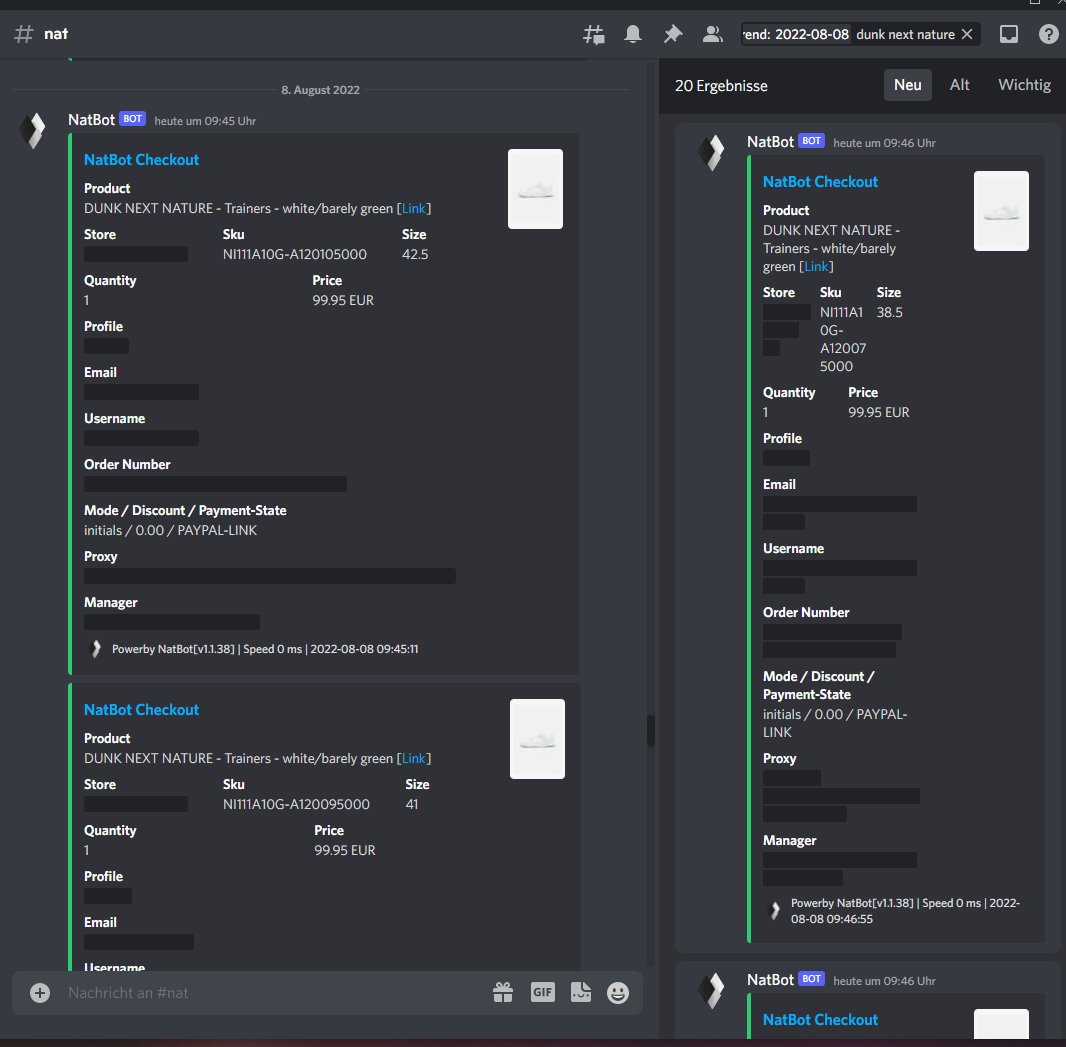
Task: Click the #nat channel hashtag icon
Action: click(x=22, y=33)
